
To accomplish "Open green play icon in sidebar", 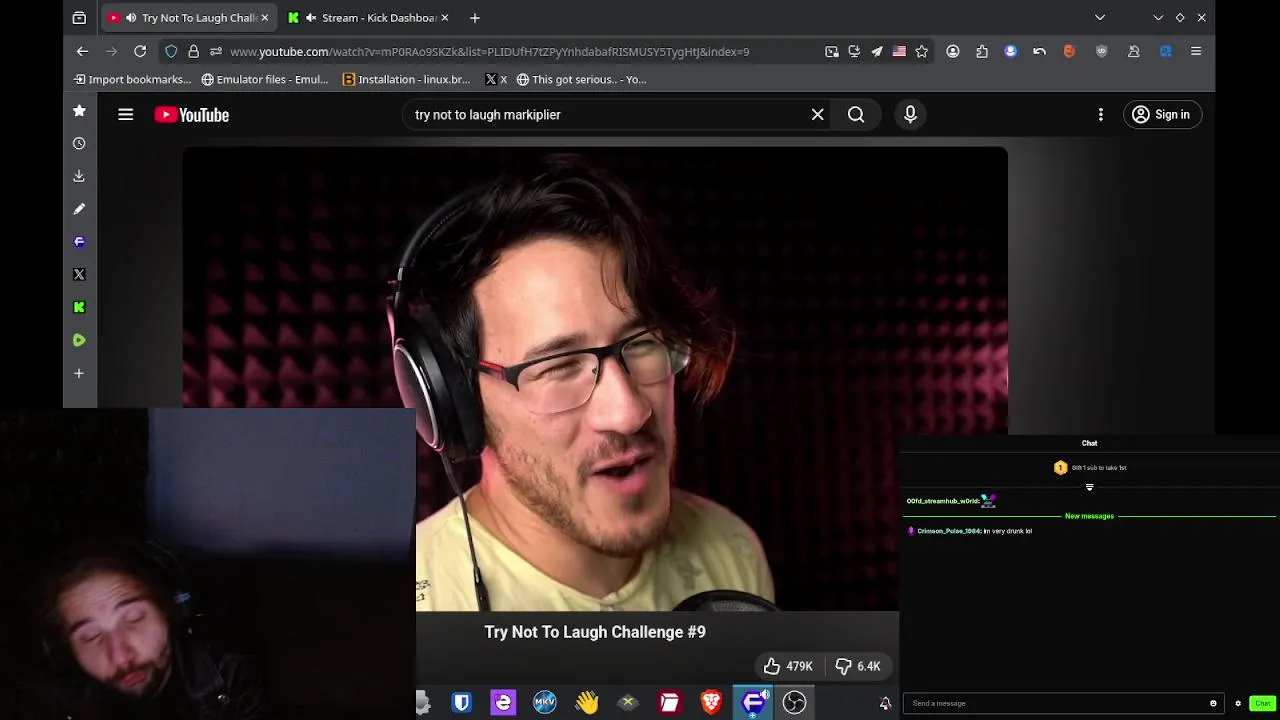I will point(79,340).
